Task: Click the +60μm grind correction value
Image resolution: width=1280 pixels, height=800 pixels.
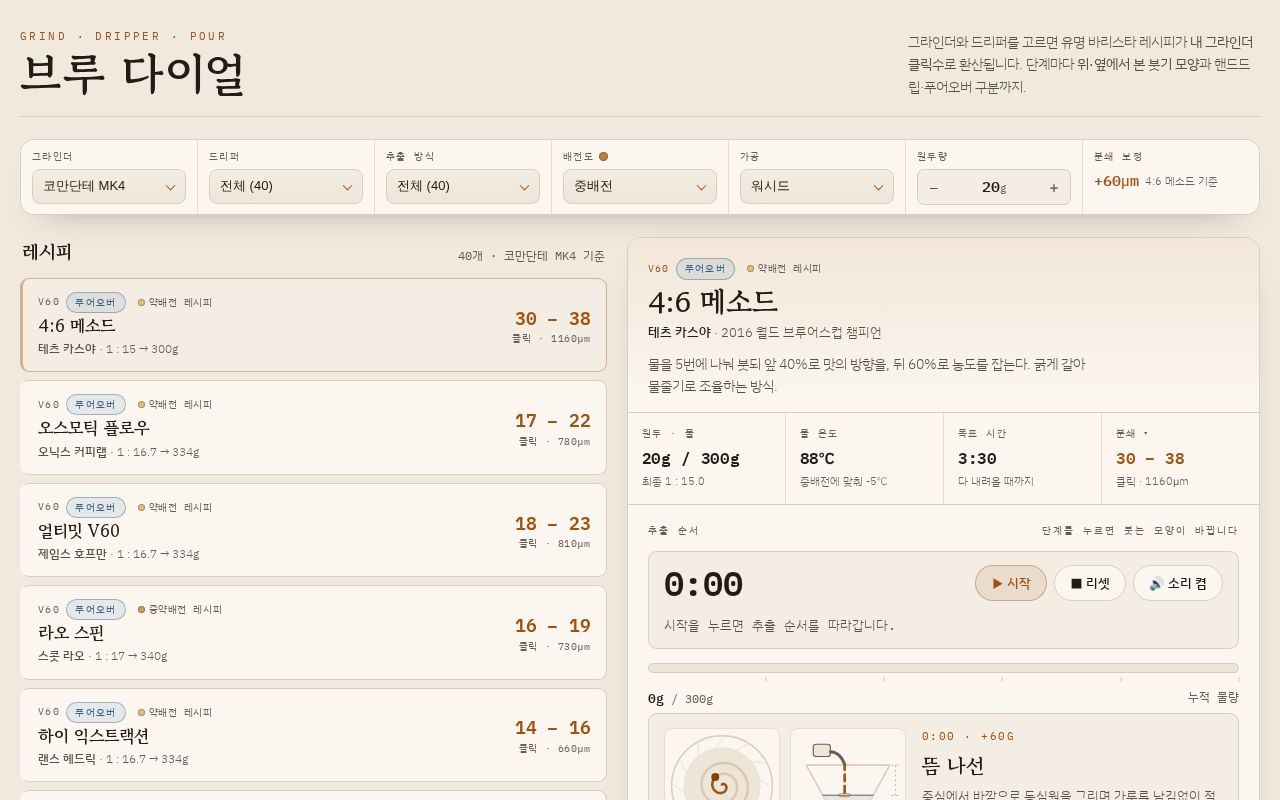Action: click(1116, 181)
